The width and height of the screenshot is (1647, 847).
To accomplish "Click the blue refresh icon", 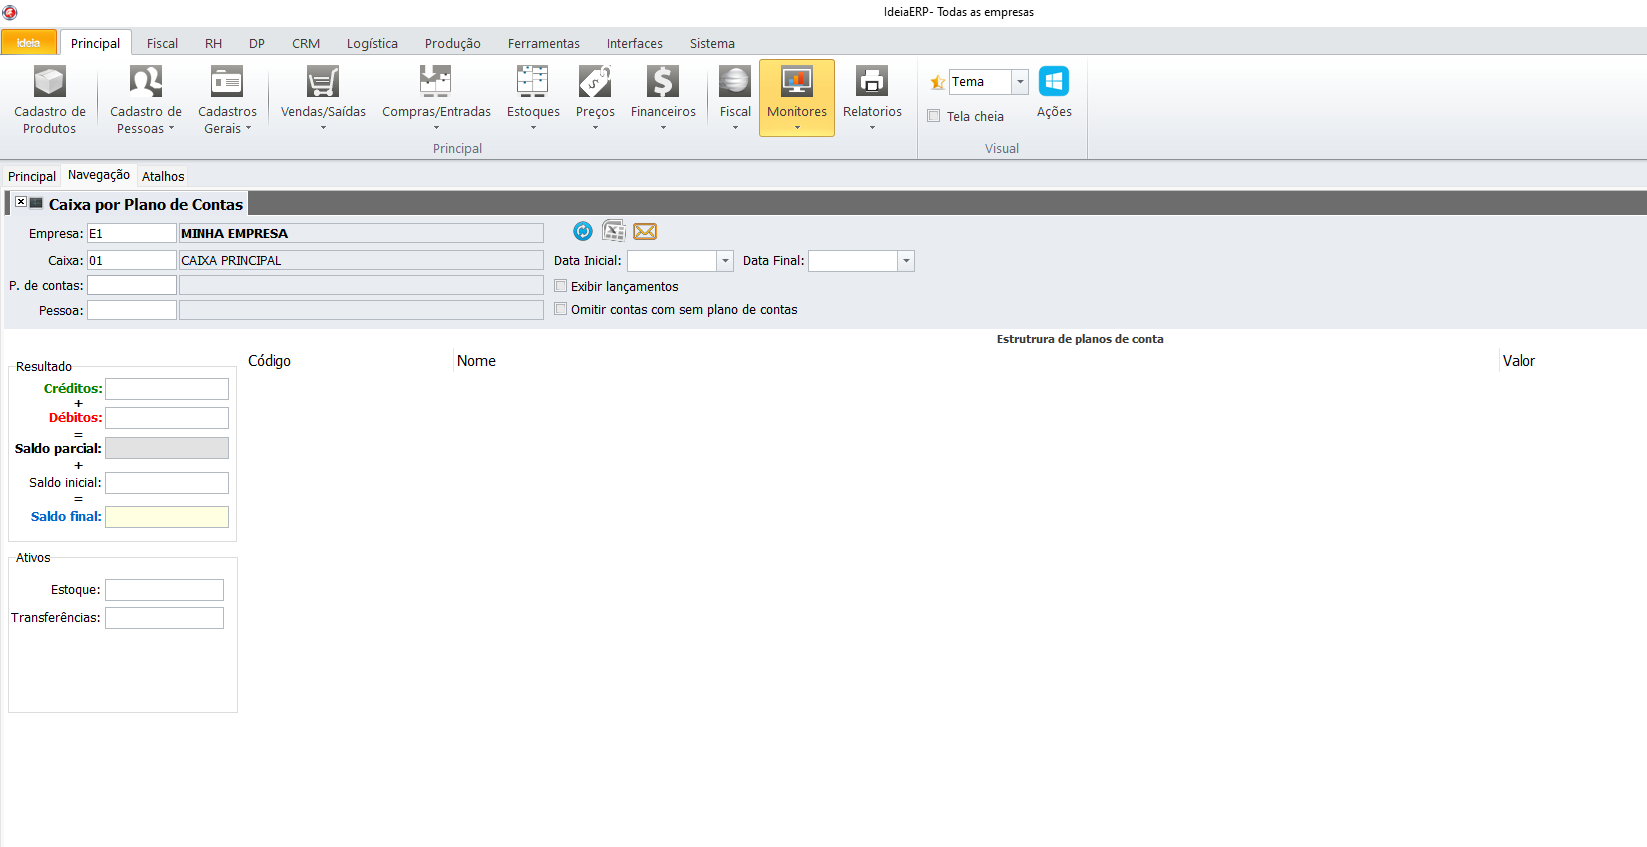I will pos(583,232).
